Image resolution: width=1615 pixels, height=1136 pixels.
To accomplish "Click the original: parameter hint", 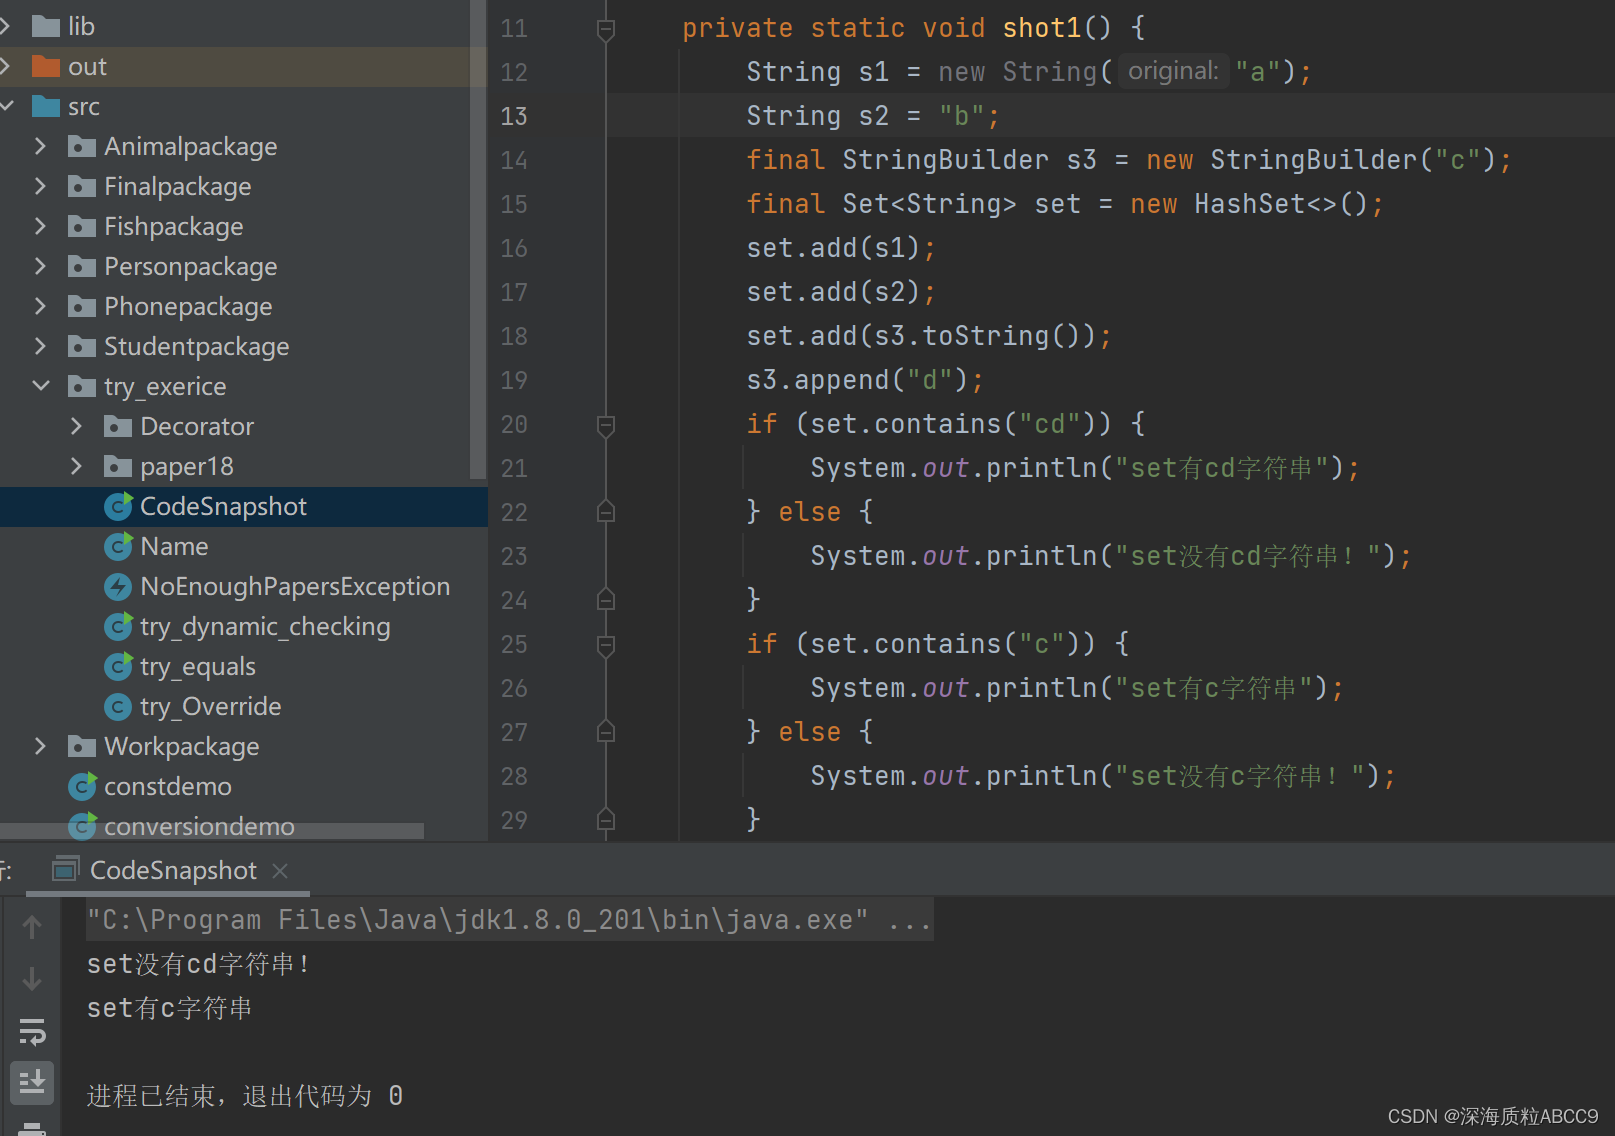I will (x=1173, y=71).
